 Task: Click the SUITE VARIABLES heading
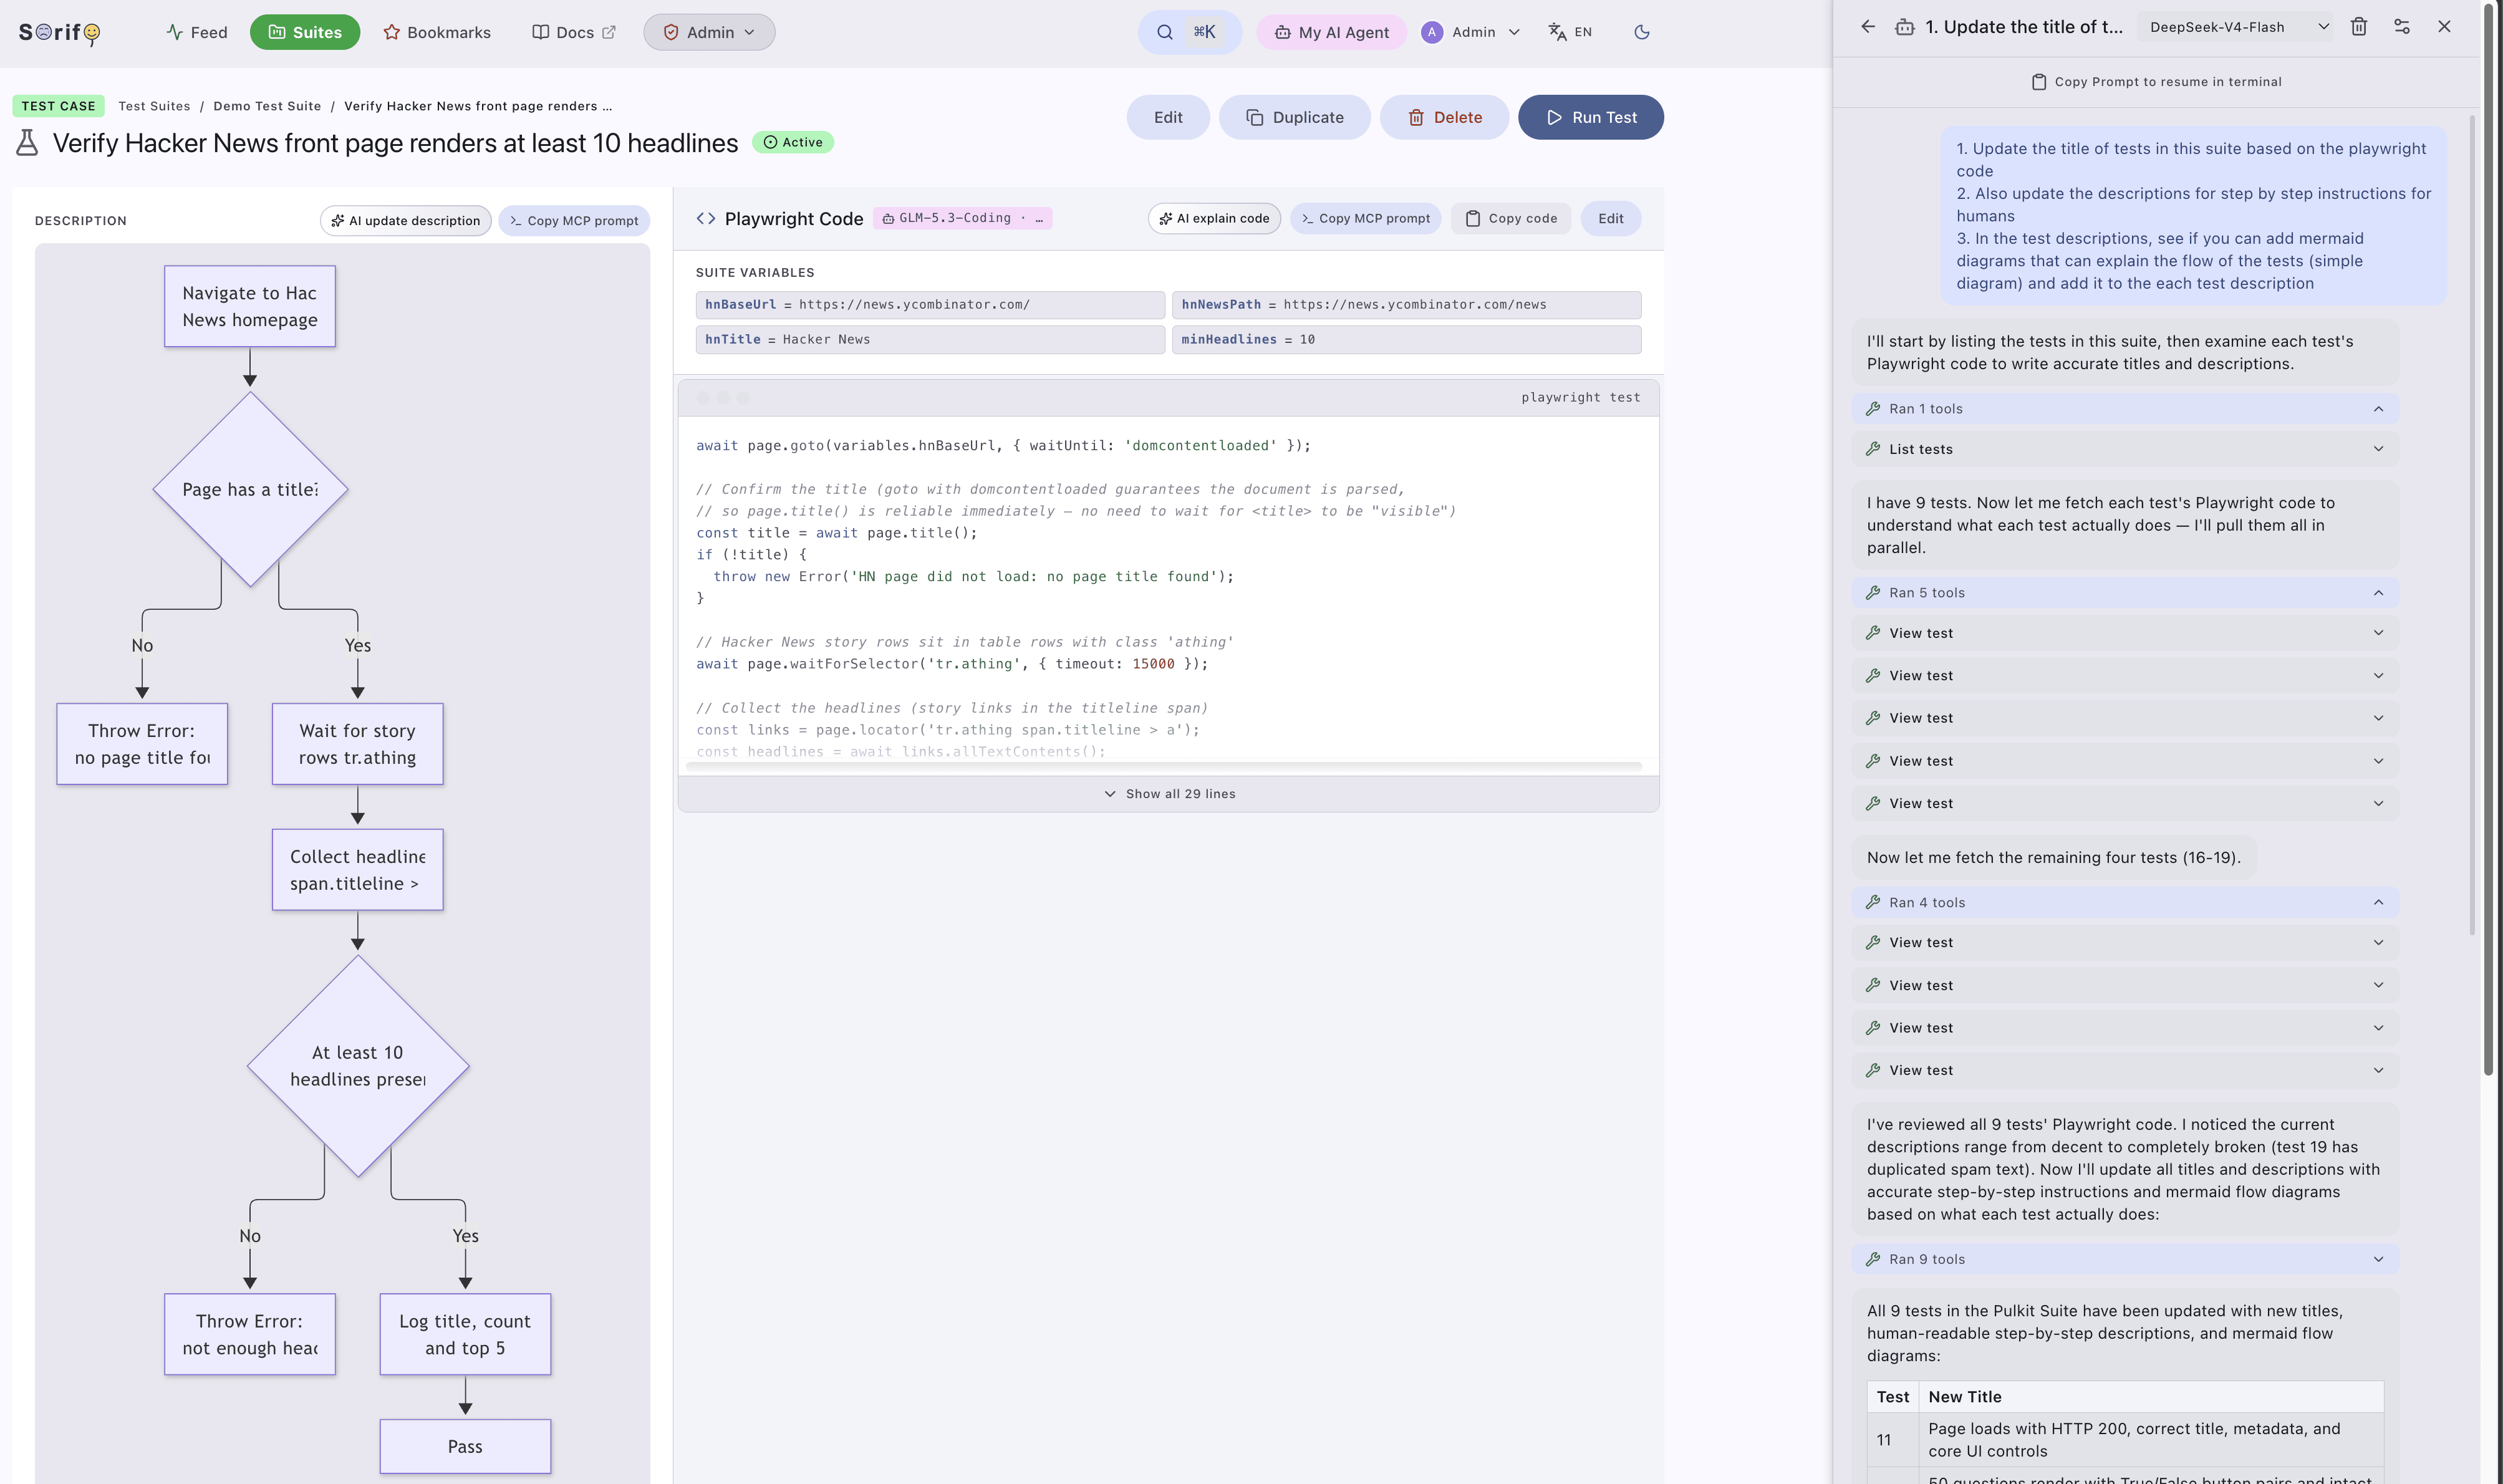click(755, 273)
